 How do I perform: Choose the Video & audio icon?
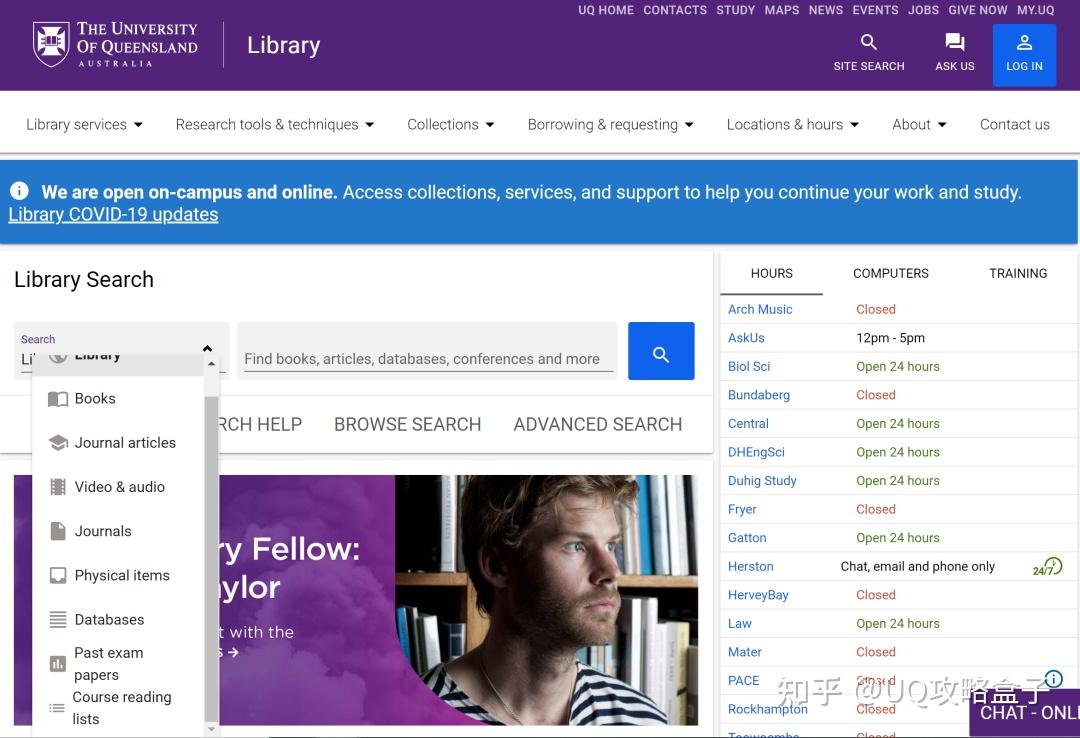tap(57, 486)
